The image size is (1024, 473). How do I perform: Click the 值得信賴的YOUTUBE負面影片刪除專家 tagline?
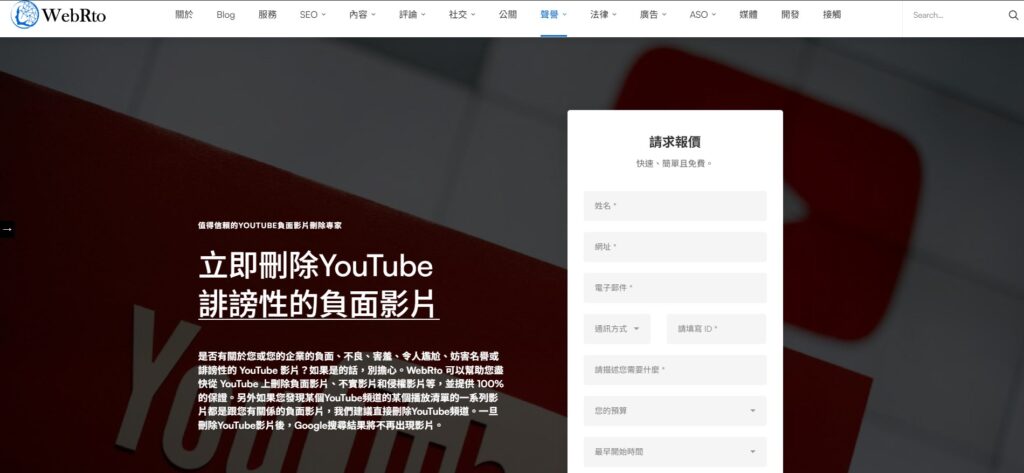pyautogui.click(x=270, y=225)
